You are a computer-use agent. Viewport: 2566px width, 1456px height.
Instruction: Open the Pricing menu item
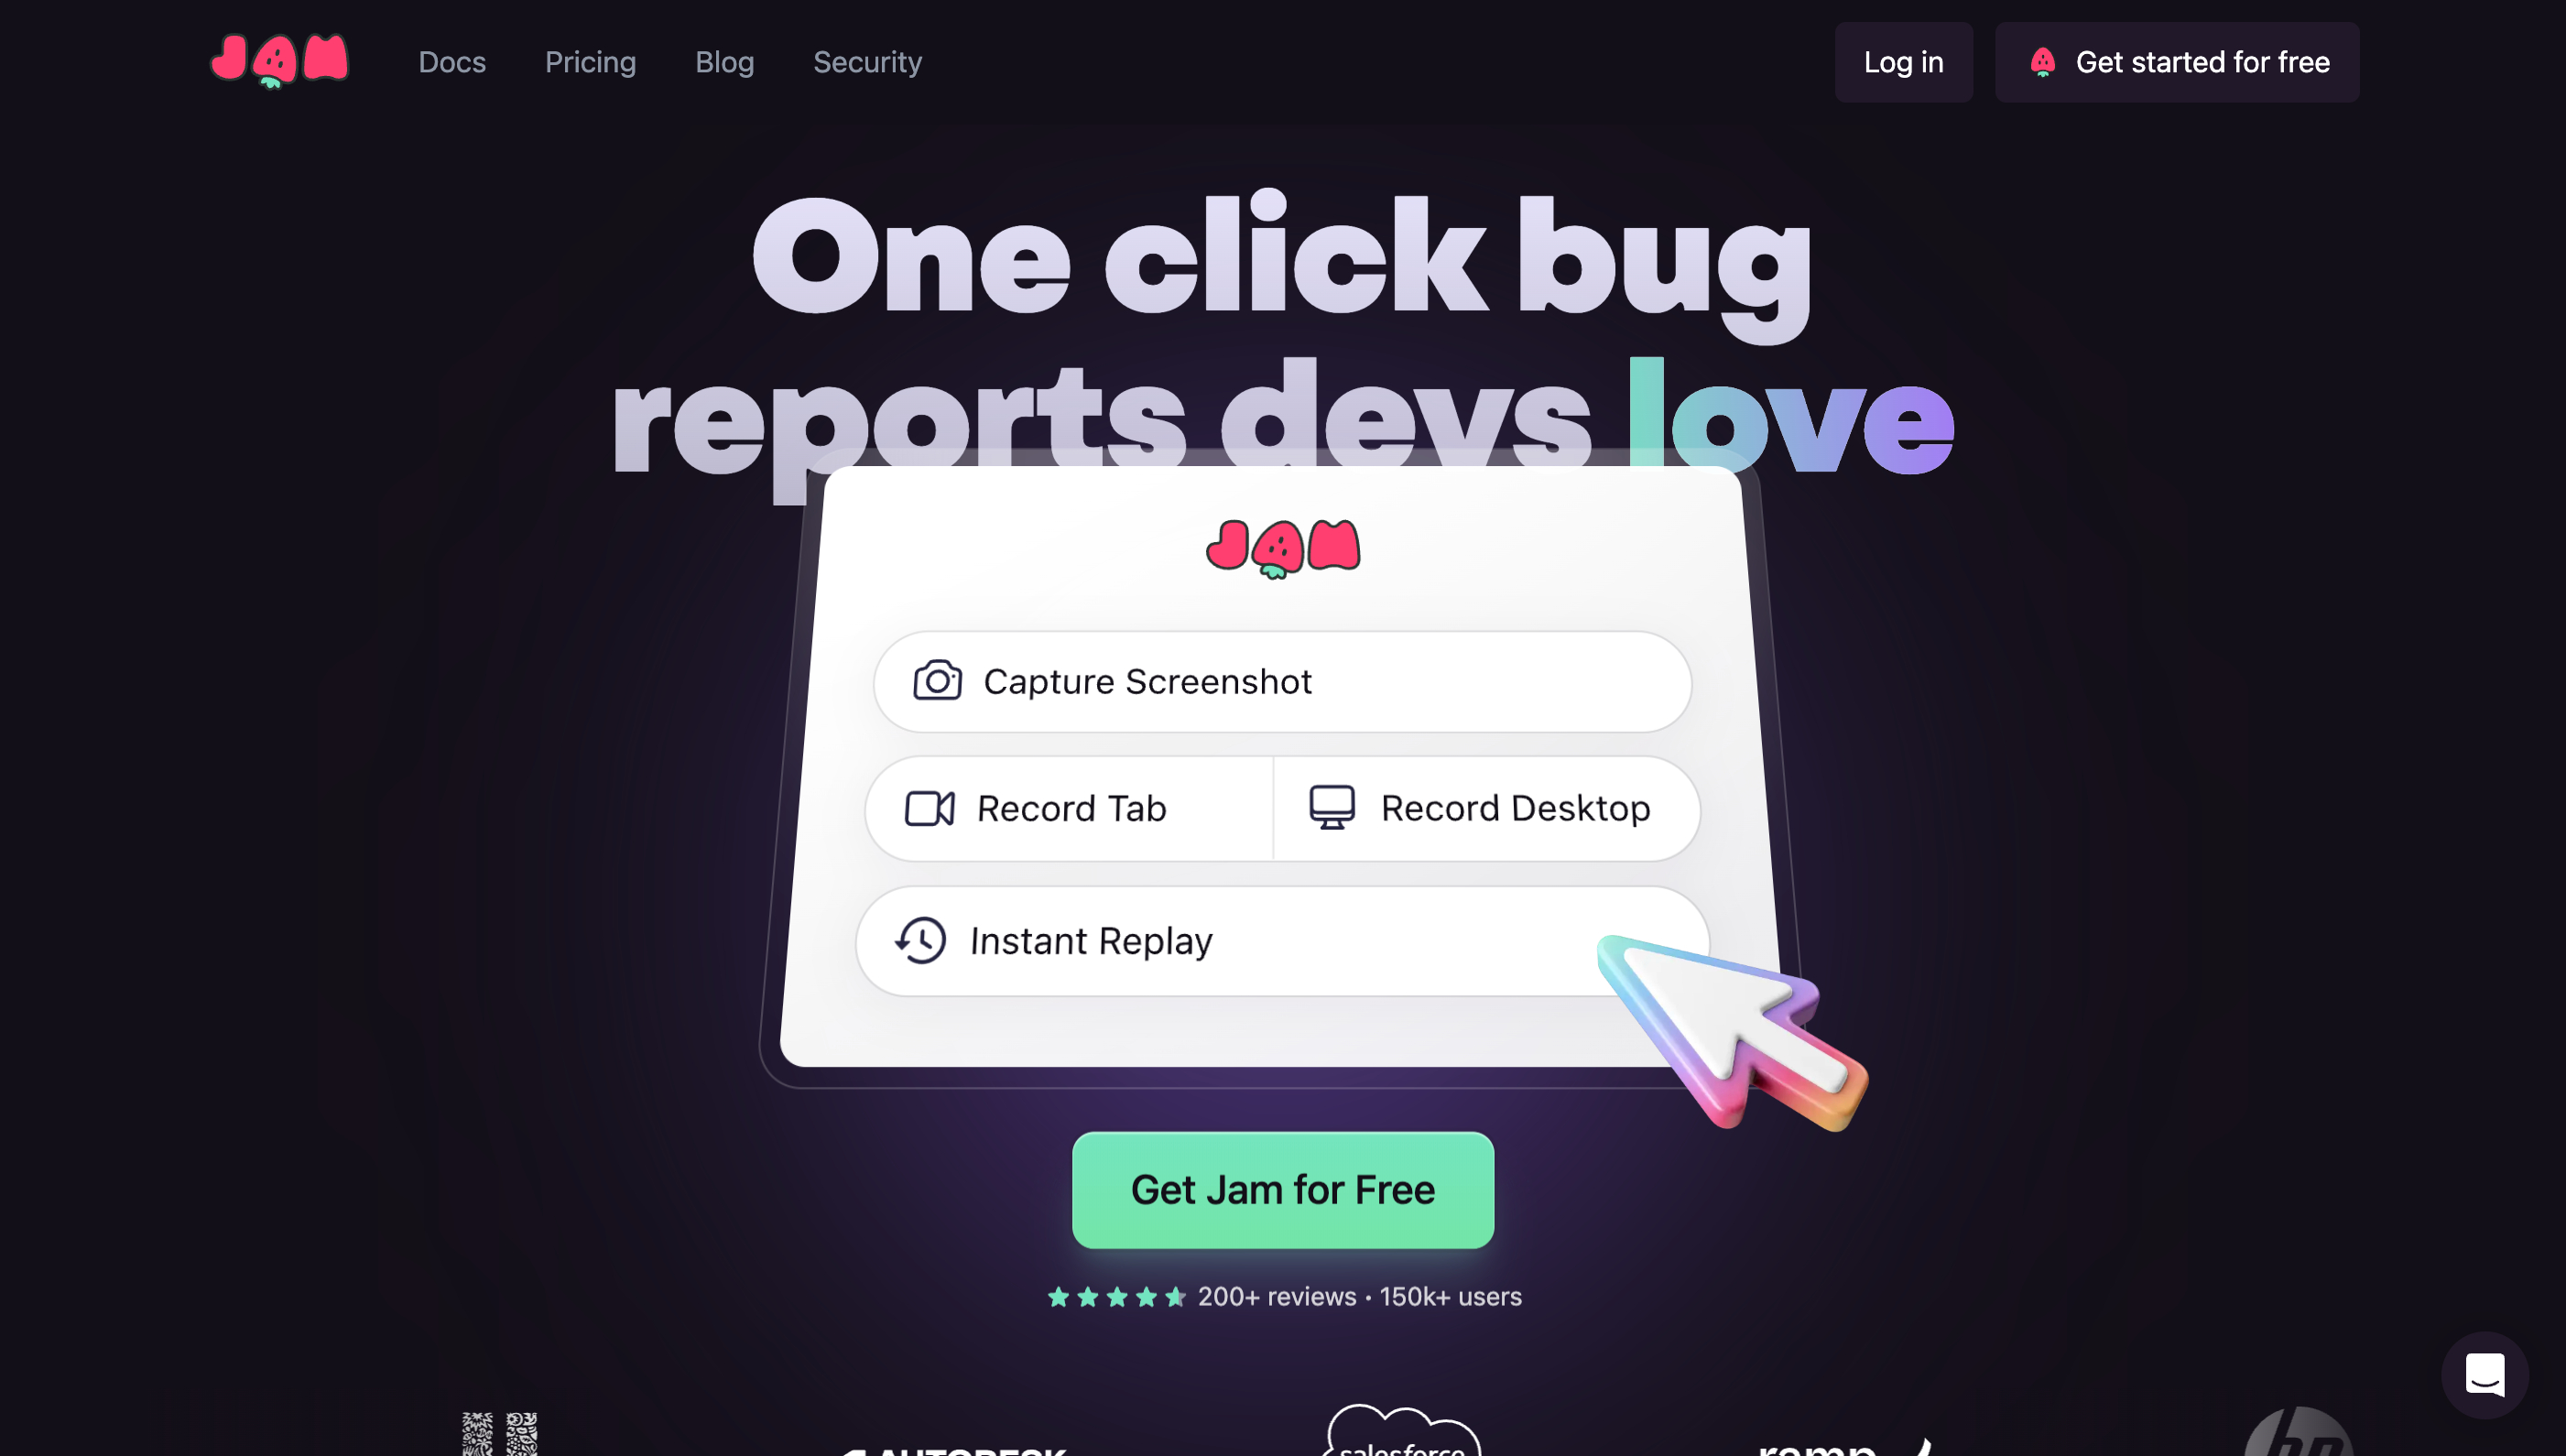591,61
